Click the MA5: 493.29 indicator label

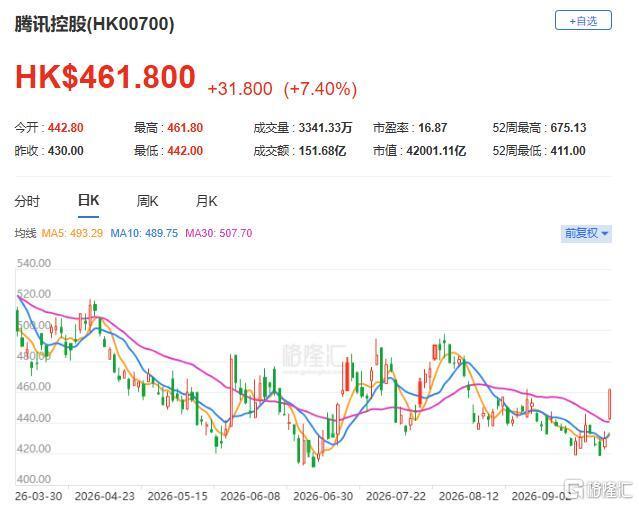72,233
